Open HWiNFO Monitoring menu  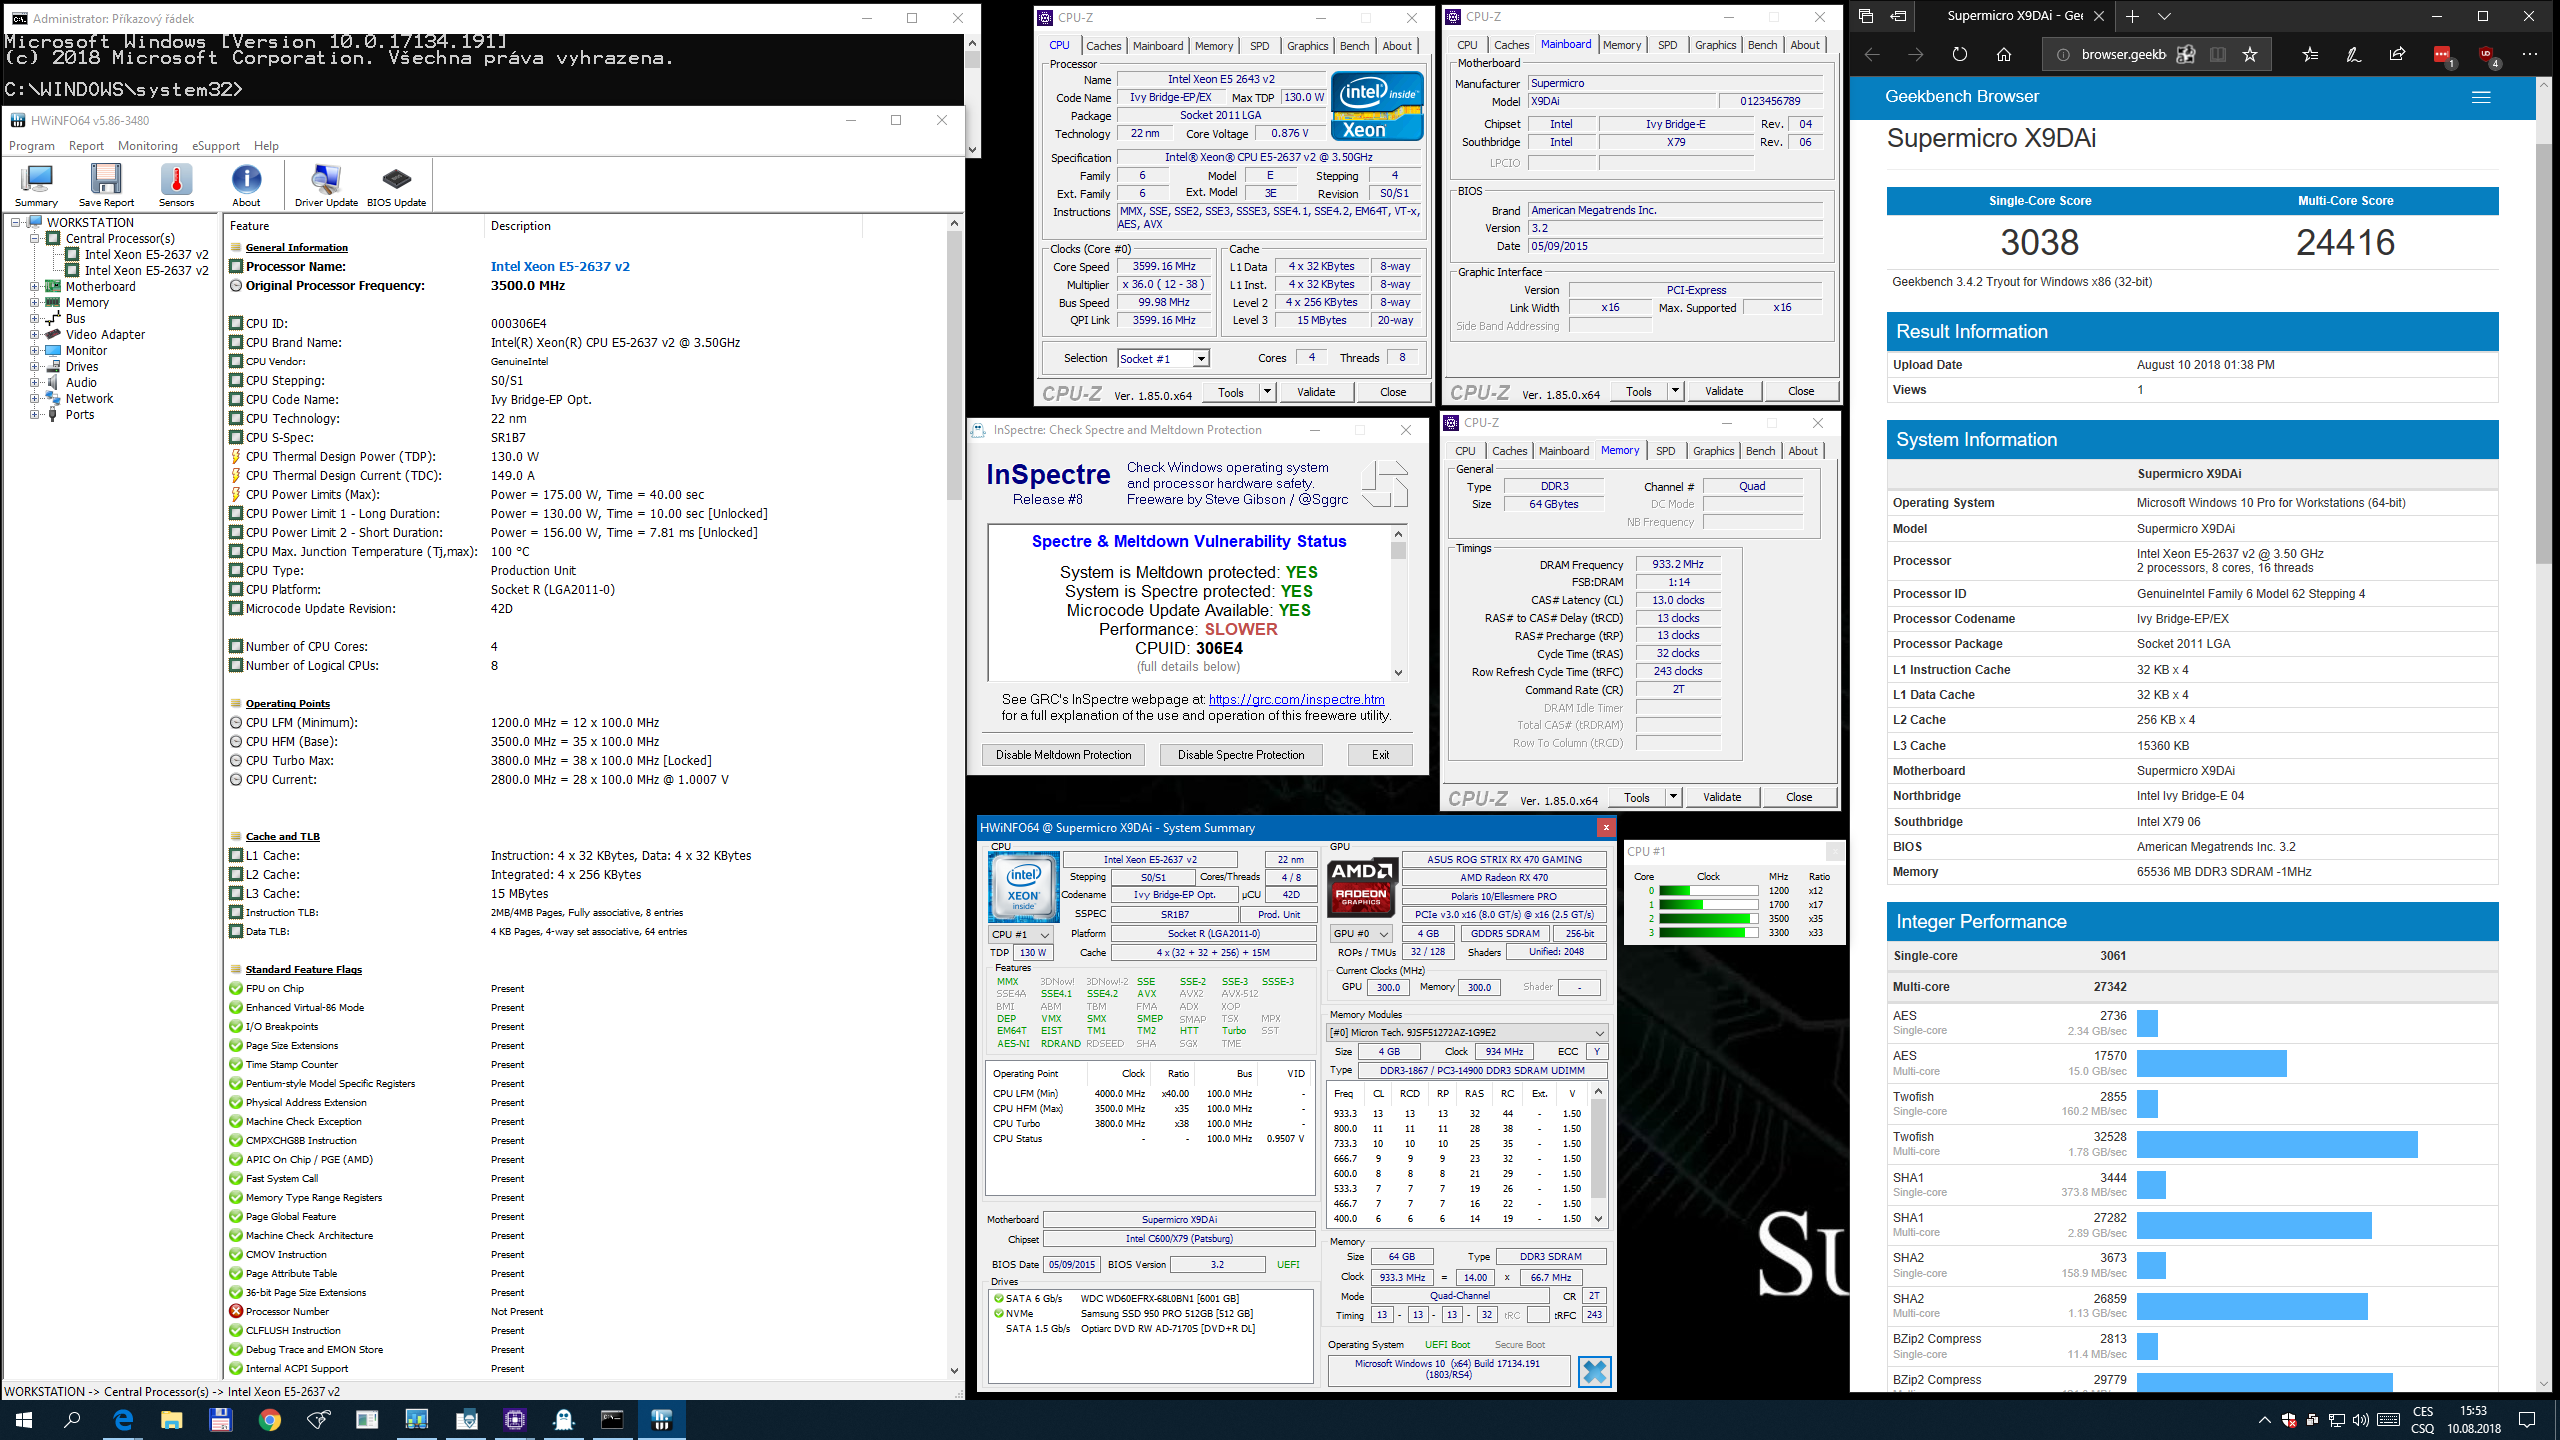point(148,146)
